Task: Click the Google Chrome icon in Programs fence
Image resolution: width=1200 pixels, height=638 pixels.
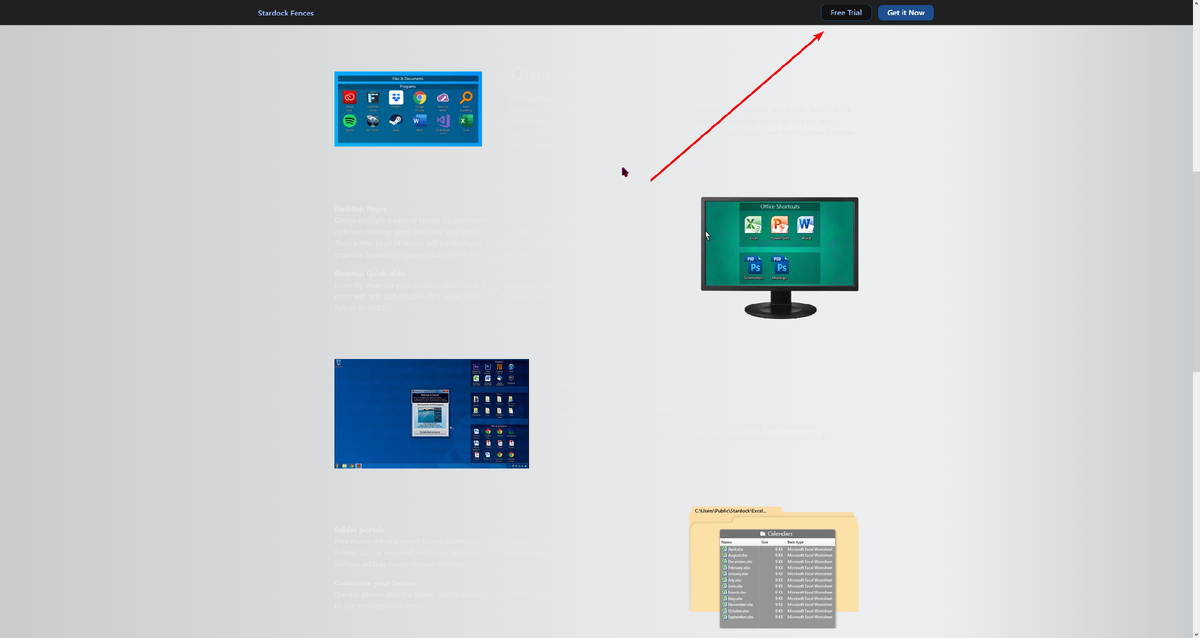Action: tap(420, 97)
